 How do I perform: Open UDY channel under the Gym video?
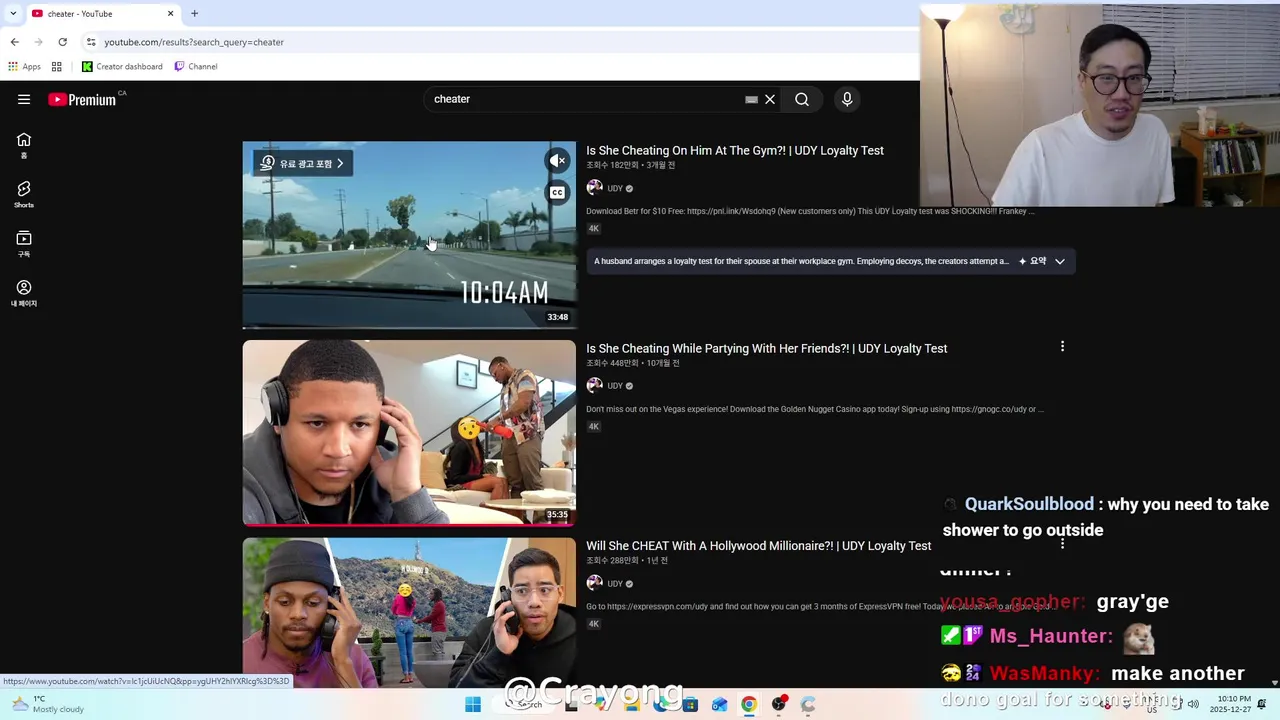point(615,188)
